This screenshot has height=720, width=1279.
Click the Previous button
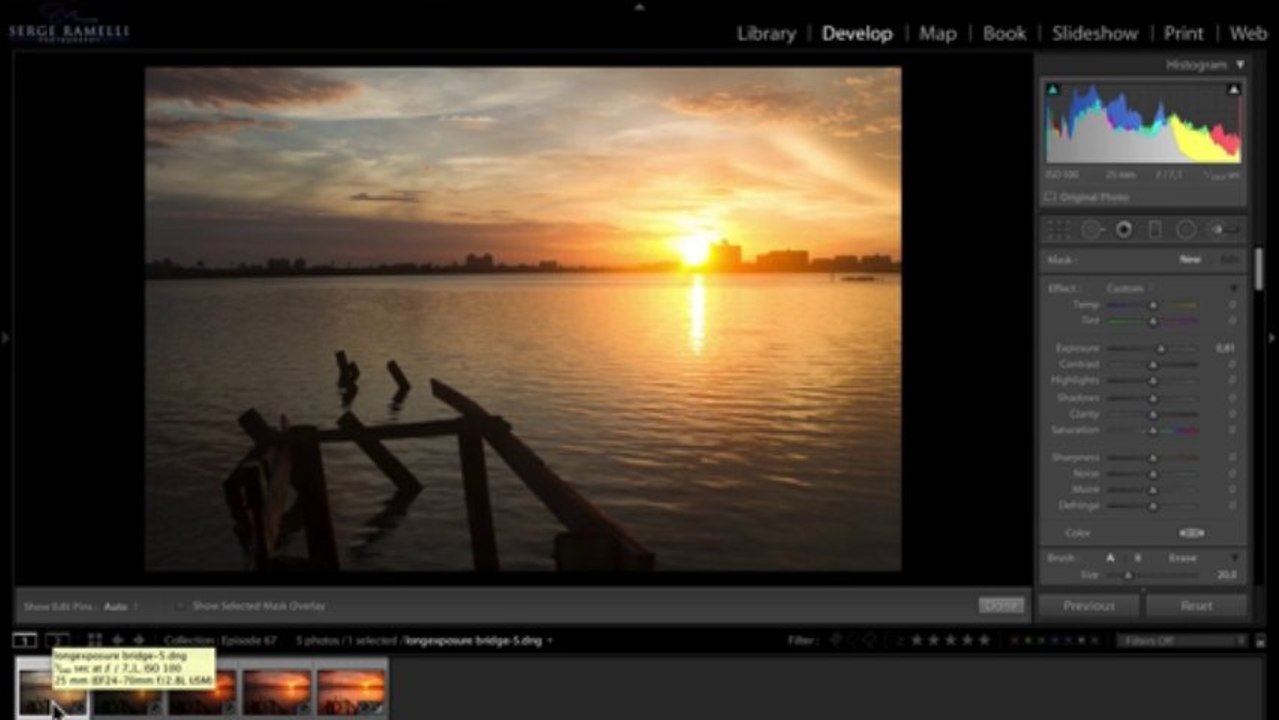(1089, 605)
